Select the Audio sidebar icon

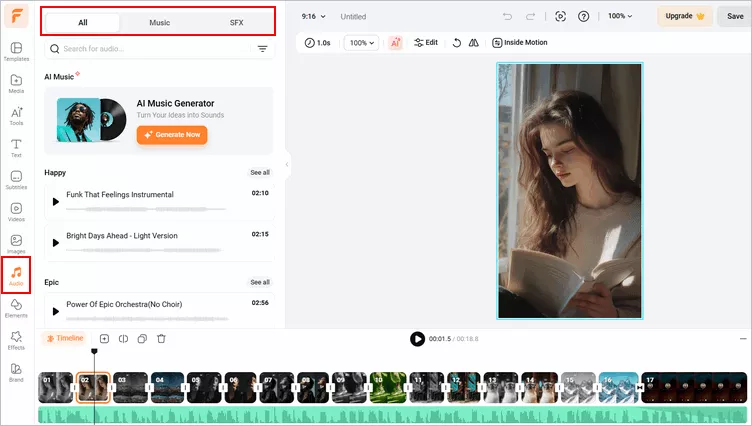(16, 276)
